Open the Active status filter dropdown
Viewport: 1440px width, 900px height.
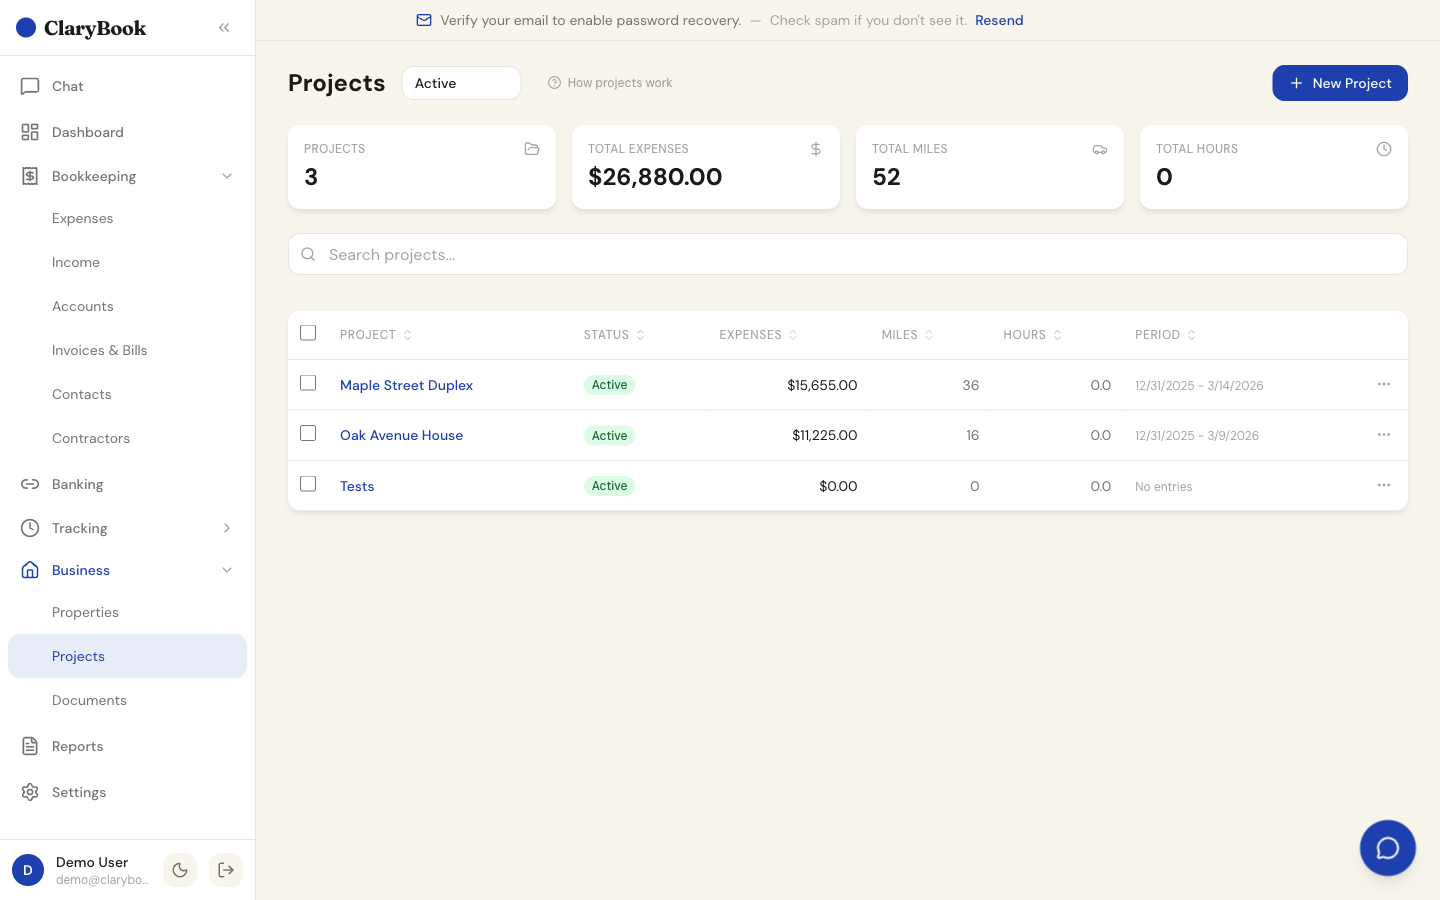click(461, 83)
